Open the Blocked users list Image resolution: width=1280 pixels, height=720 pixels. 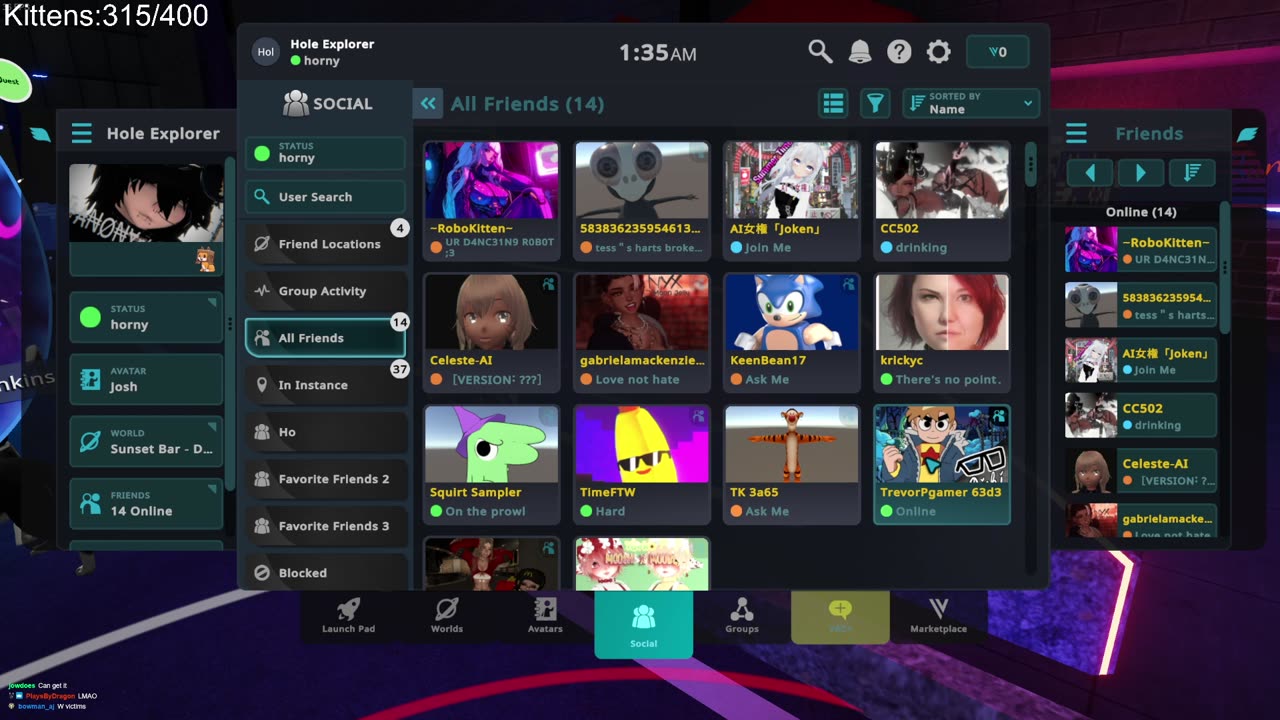tap(326, 572)
